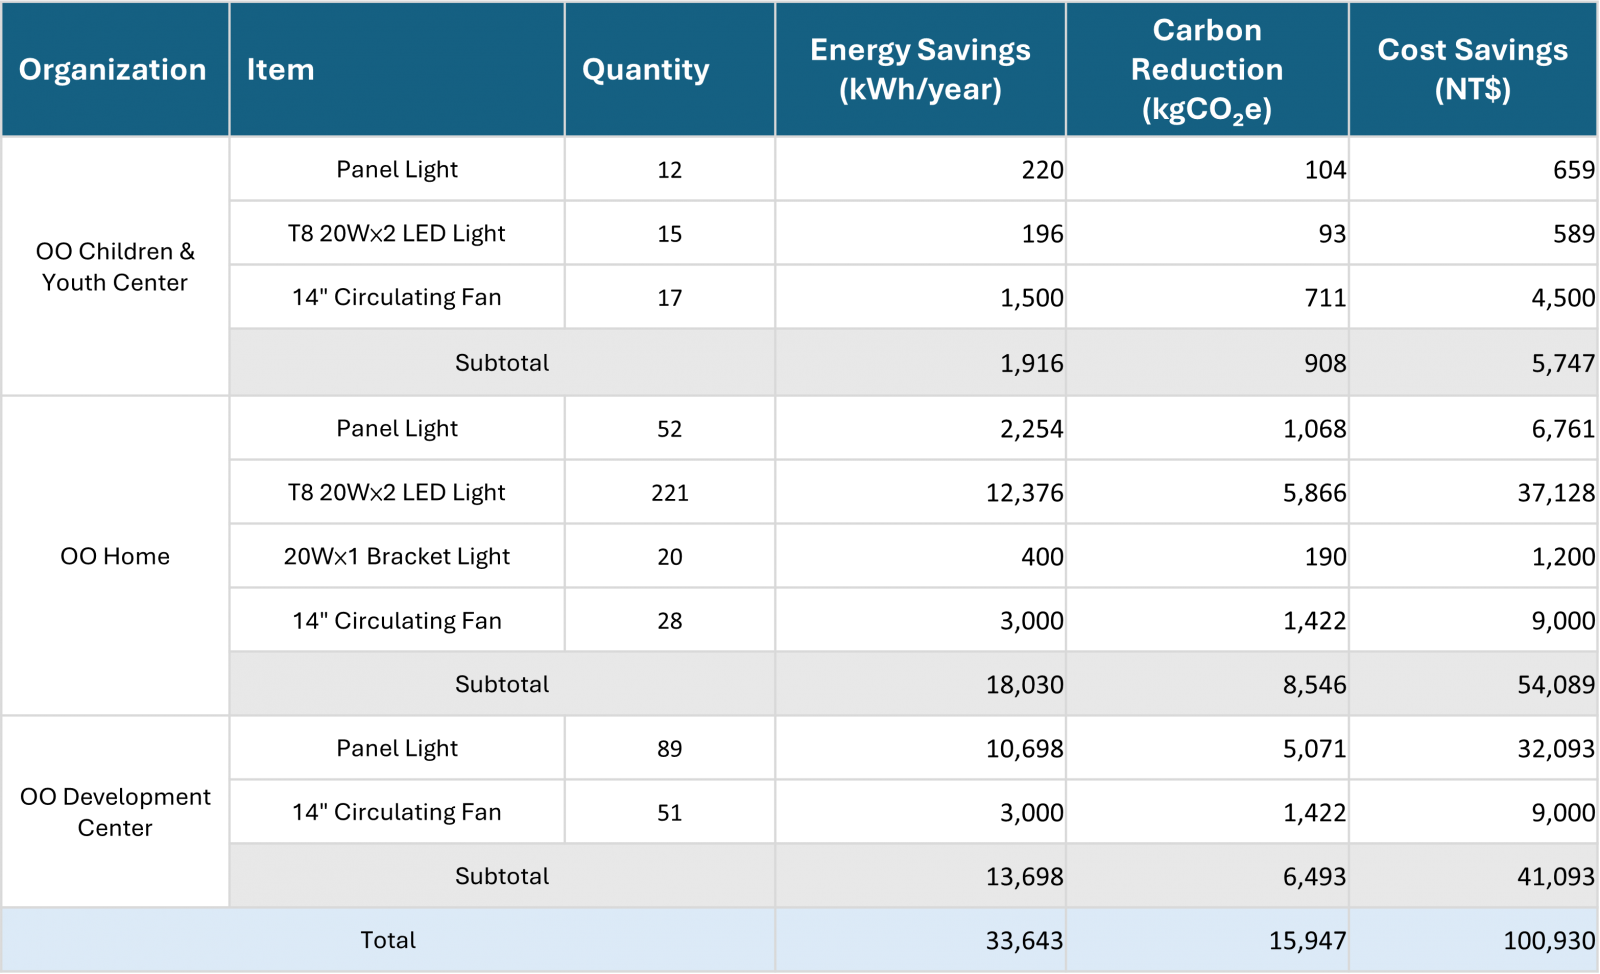Click the energy subtotal cell showing 13,698
Screen dimensions: 1600x974
coord(1024,877)
